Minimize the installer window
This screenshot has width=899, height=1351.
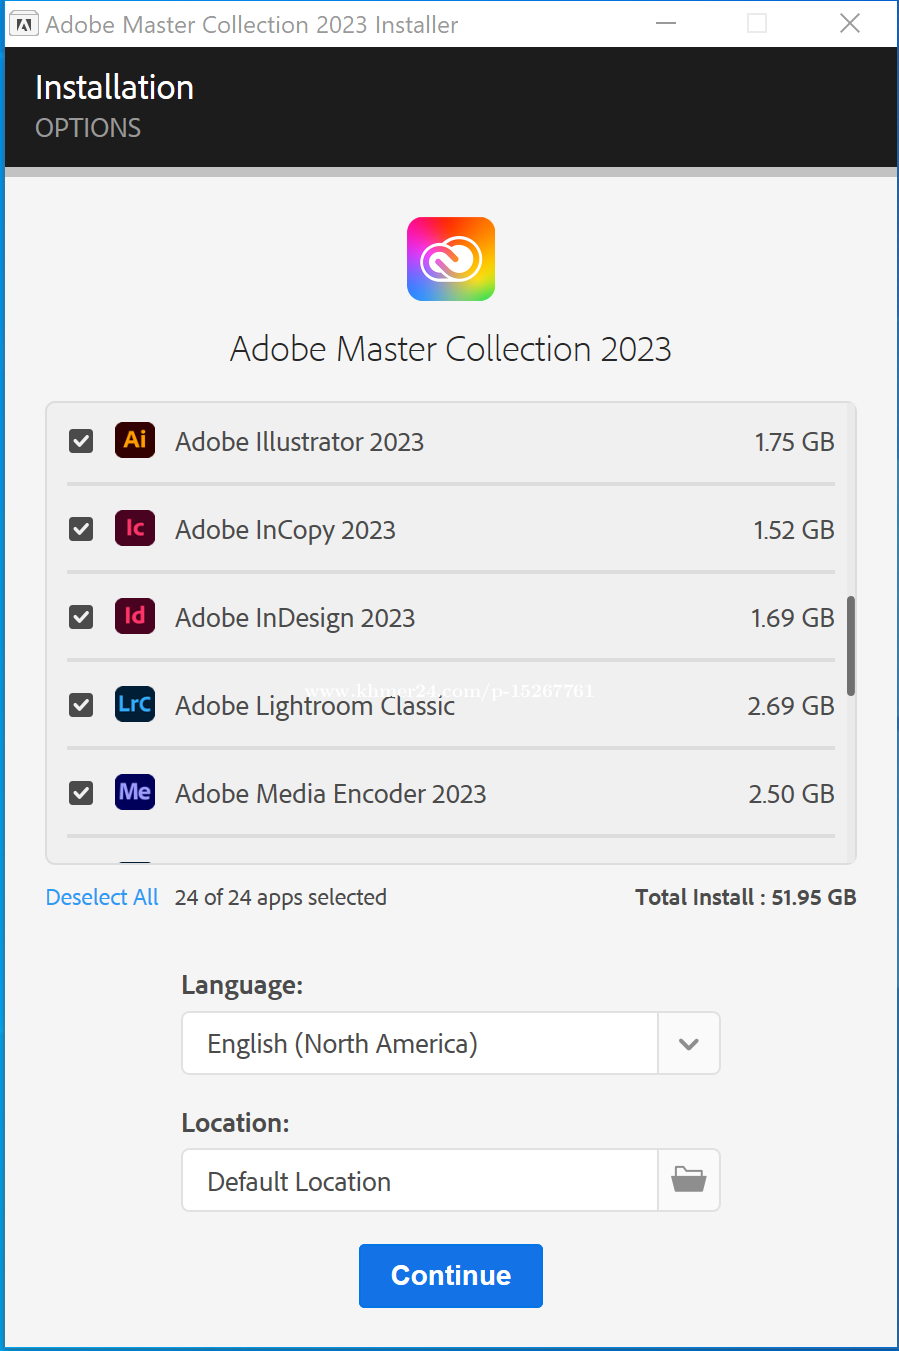point(666,23)
